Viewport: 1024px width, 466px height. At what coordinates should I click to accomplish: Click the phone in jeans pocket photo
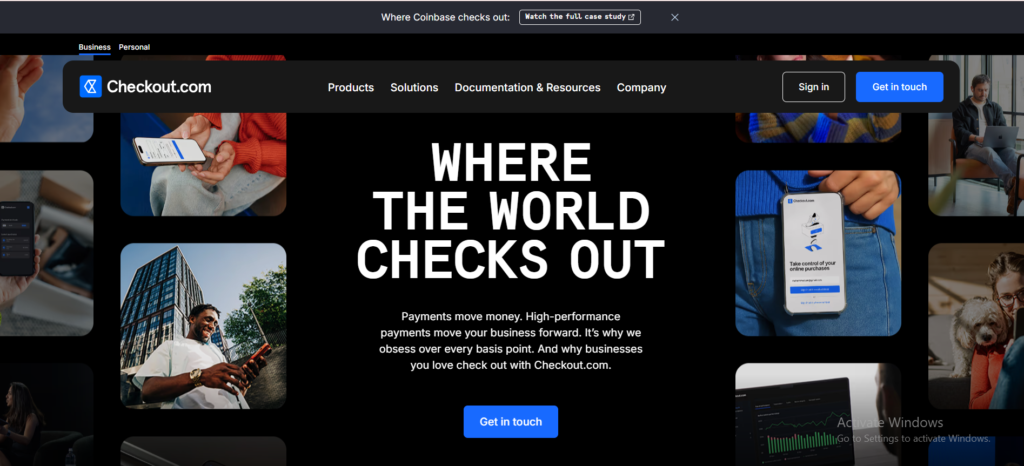point(818,253)
